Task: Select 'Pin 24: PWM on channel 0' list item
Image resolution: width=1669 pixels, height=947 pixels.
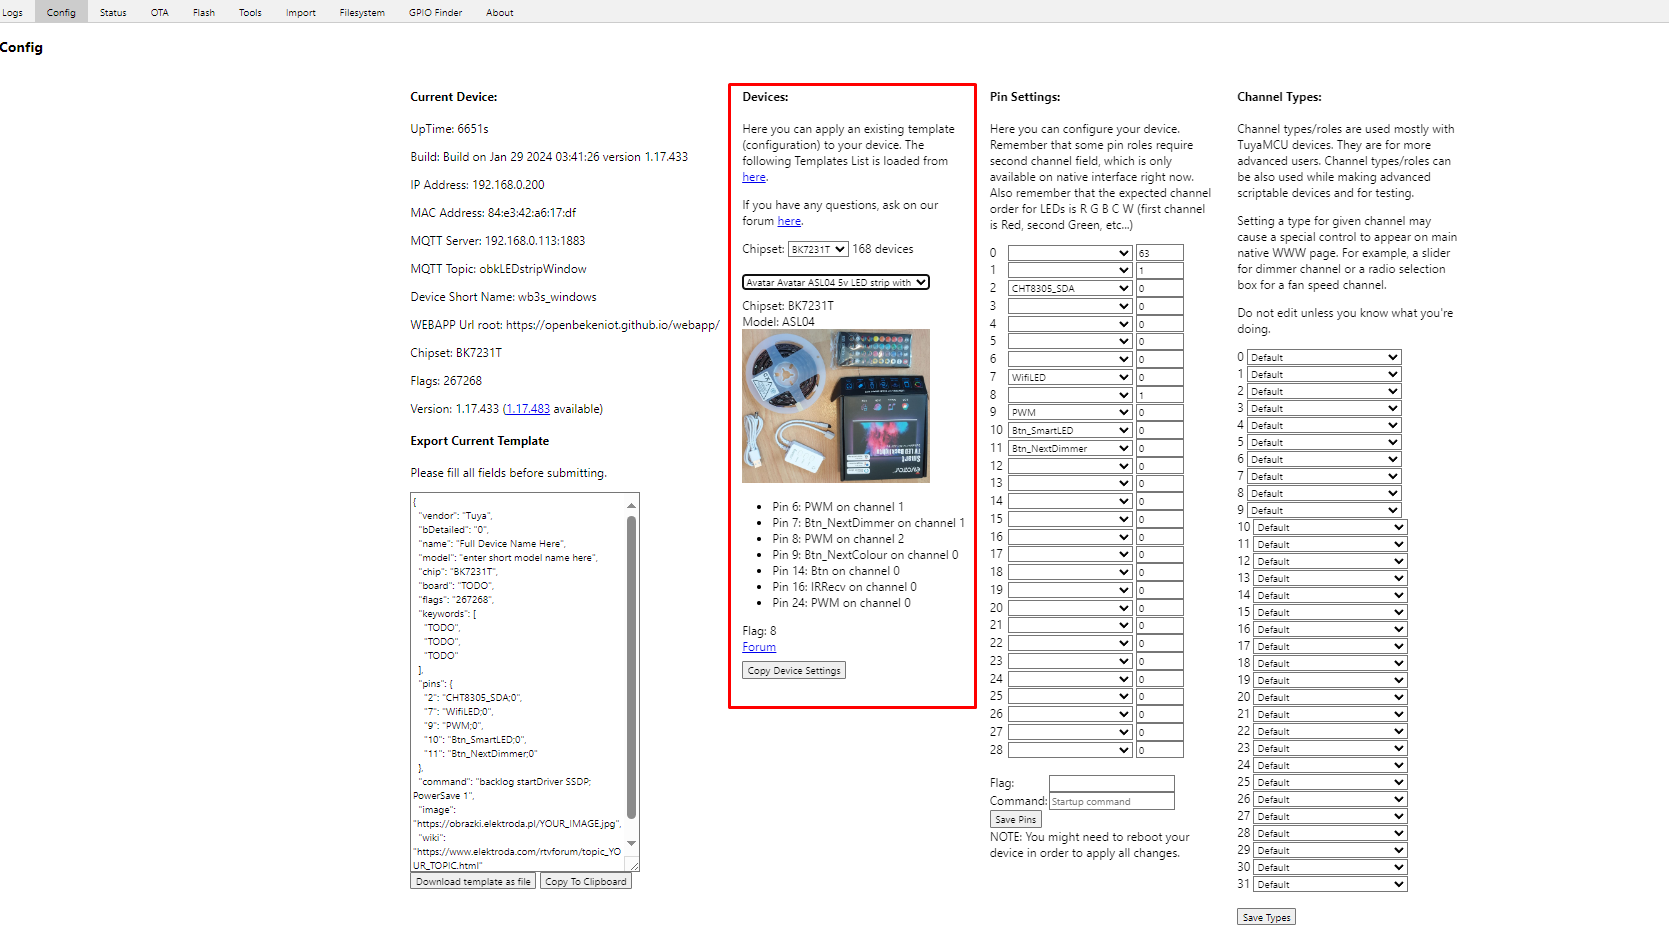Action: coord(841,603)
